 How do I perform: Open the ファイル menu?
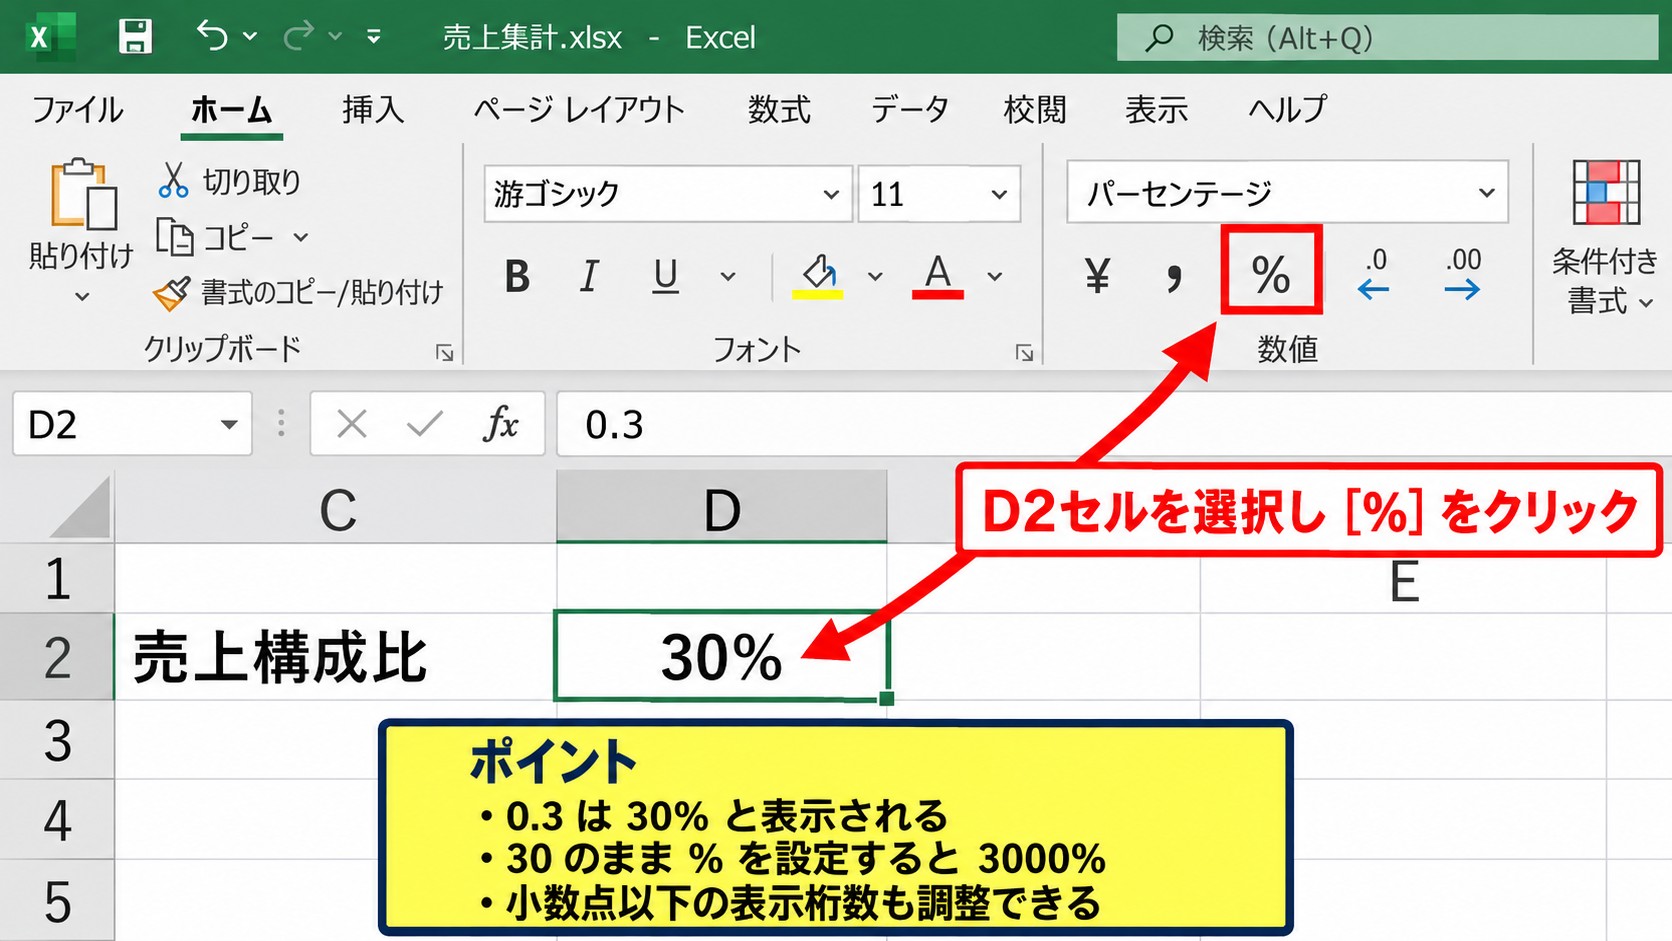pos(77,109)
